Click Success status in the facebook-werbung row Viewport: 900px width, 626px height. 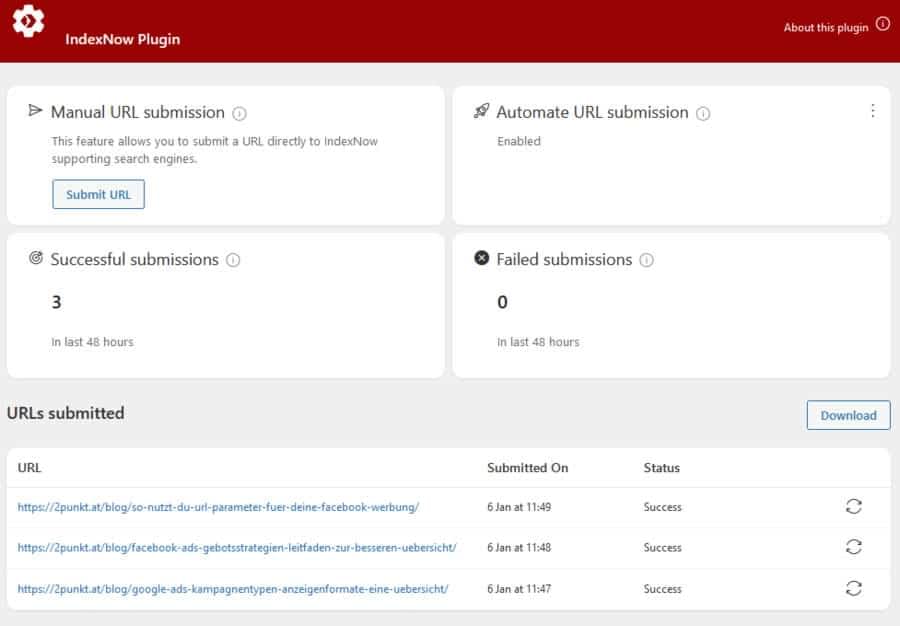click(x=662, y=507)
